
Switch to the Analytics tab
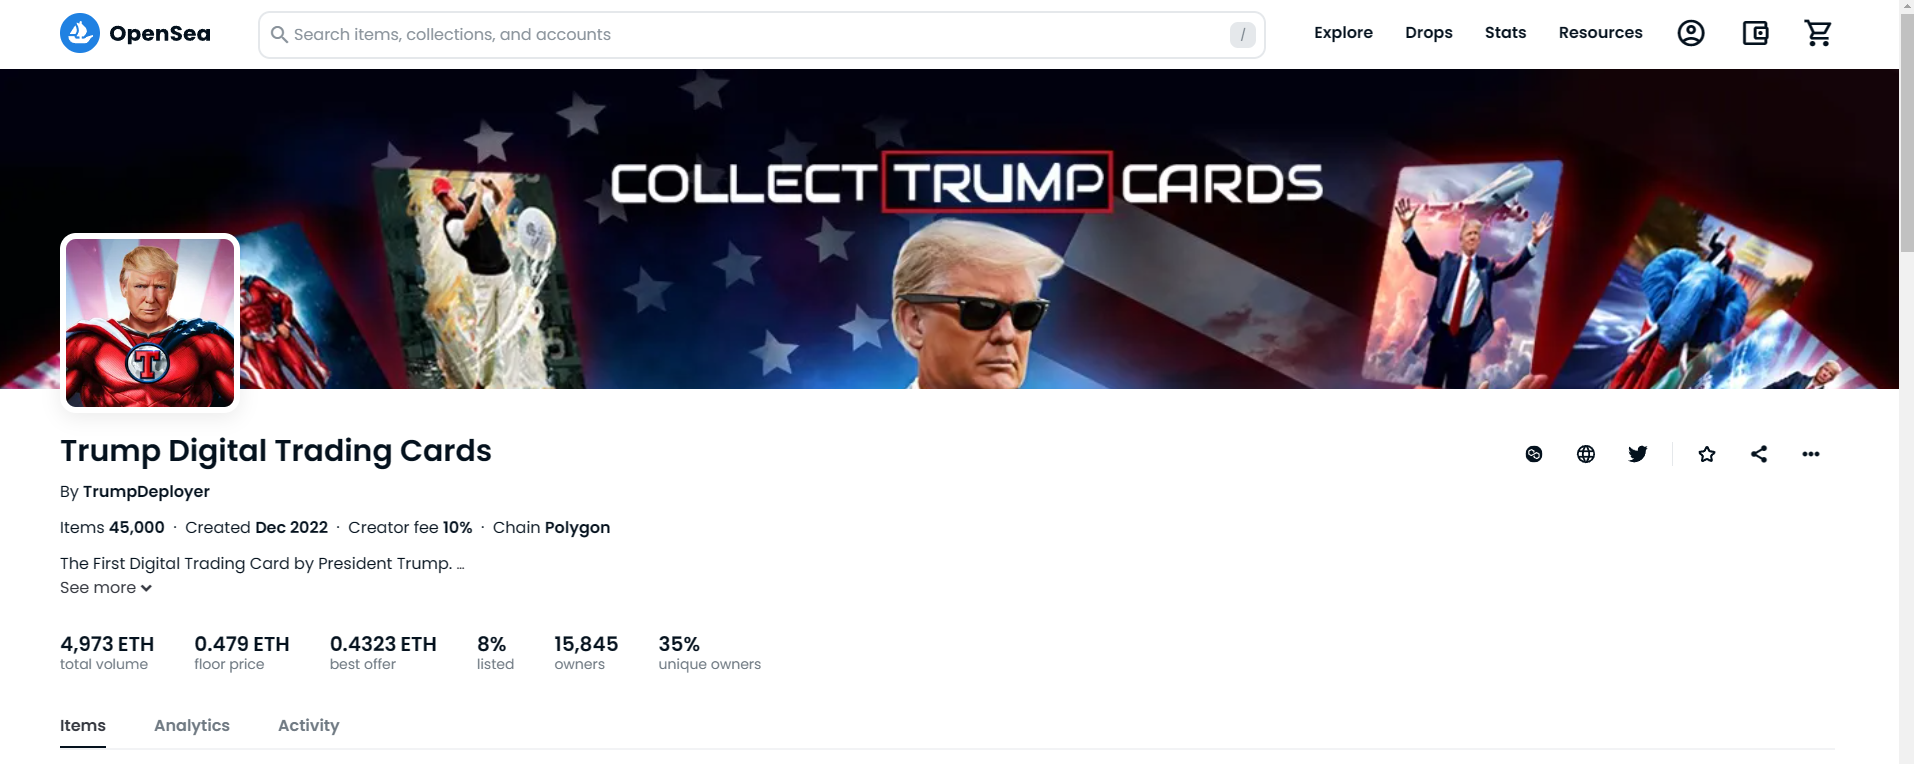(x=192, y=726)
